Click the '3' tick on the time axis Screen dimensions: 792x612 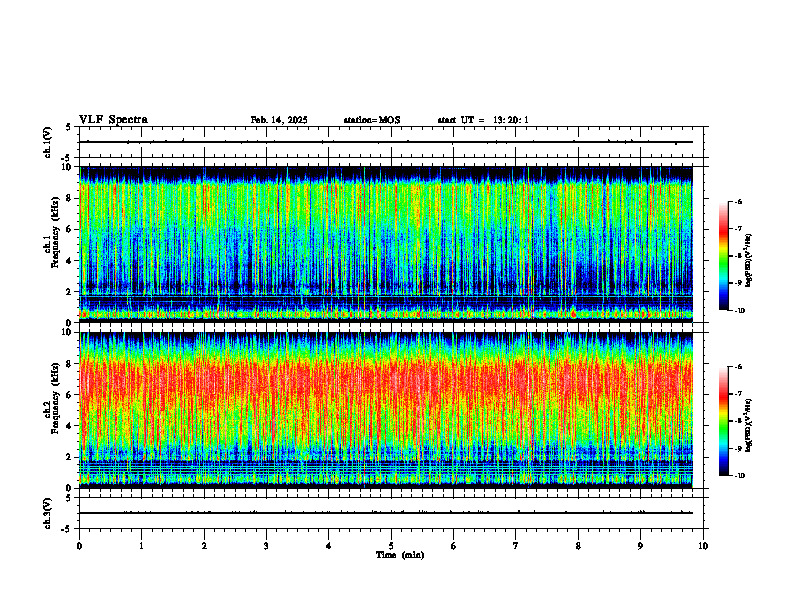(x=267, y=546)
